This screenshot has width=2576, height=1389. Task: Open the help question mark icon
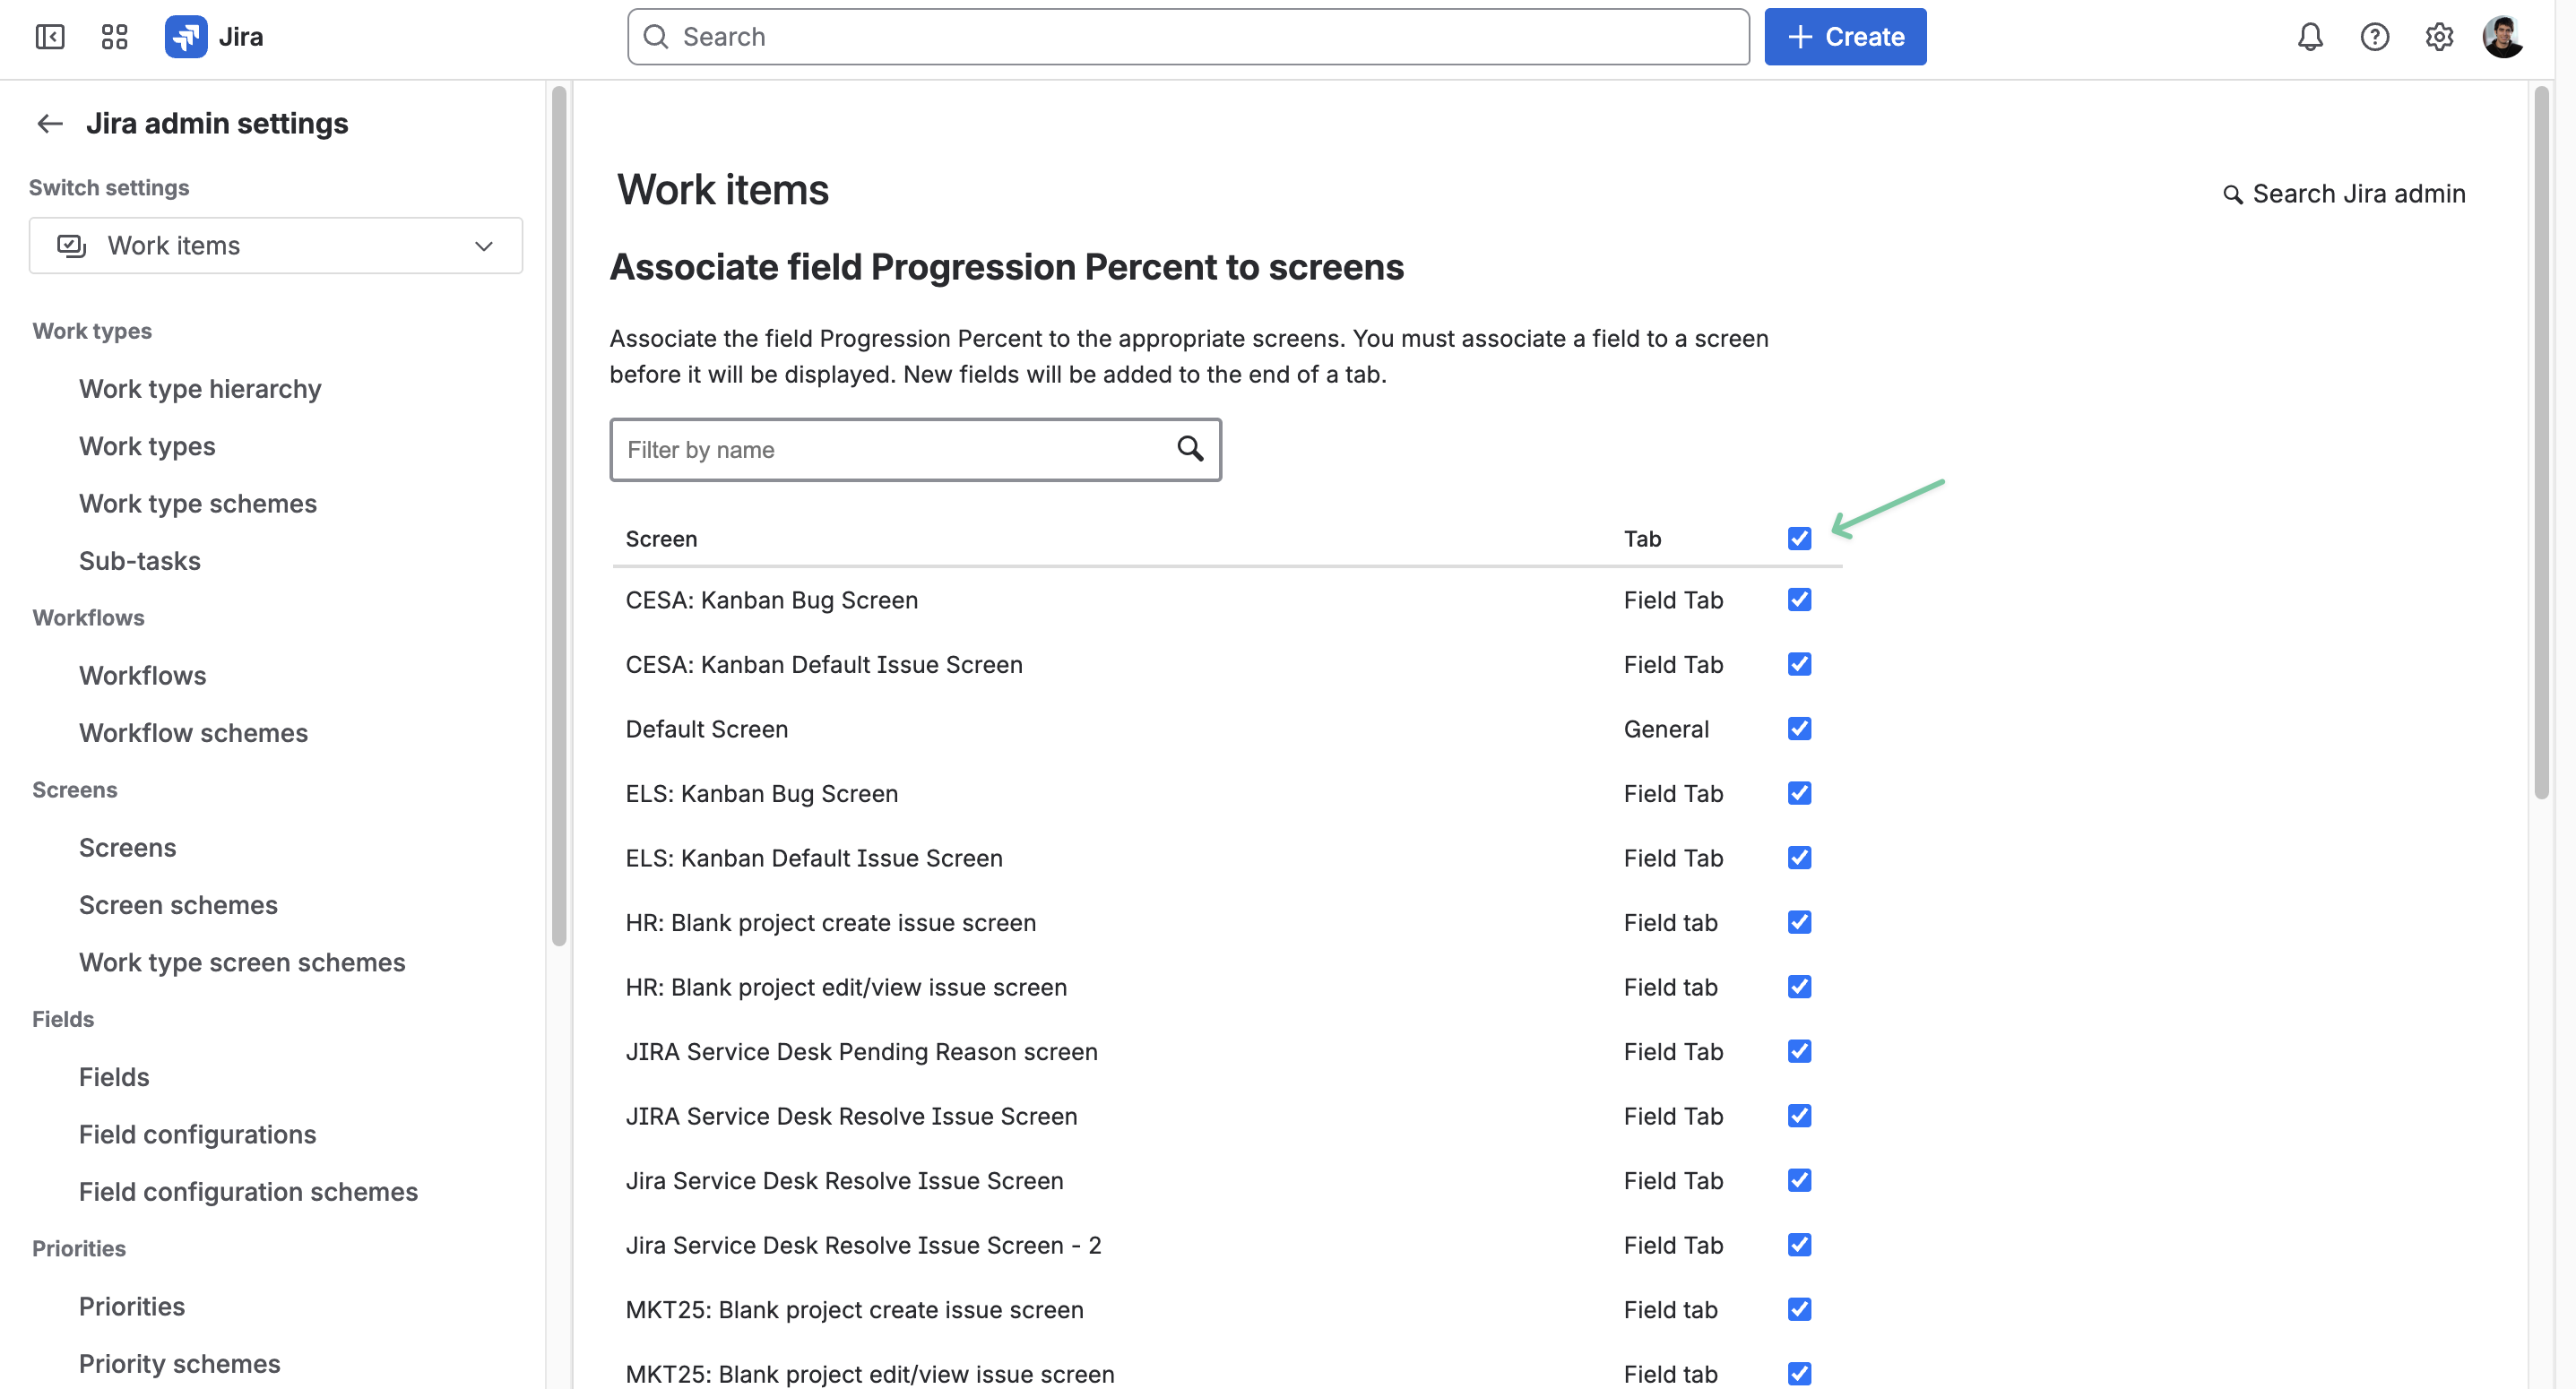pyautogui.click(x=2375, y=37)
